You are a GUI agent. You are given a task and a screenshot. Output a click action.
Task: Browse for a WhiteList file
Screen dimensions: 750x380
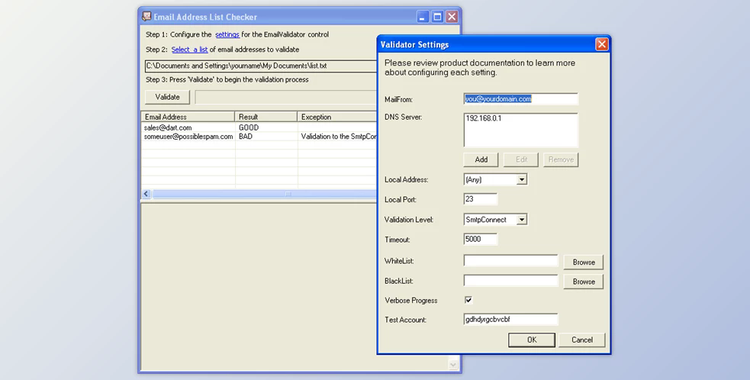(584, 262)
